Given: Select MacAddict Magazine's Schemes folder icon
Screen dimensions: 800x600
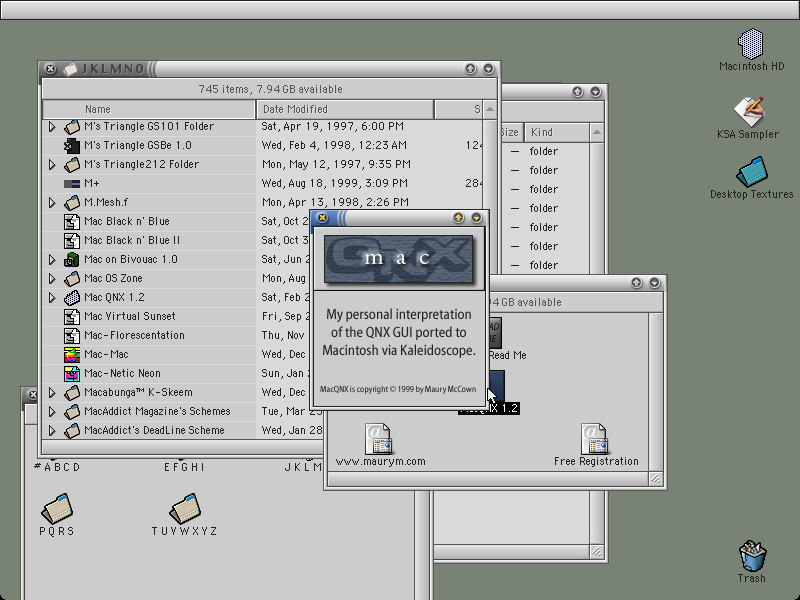Looking at the screenshot, I should tap(72, 411).
